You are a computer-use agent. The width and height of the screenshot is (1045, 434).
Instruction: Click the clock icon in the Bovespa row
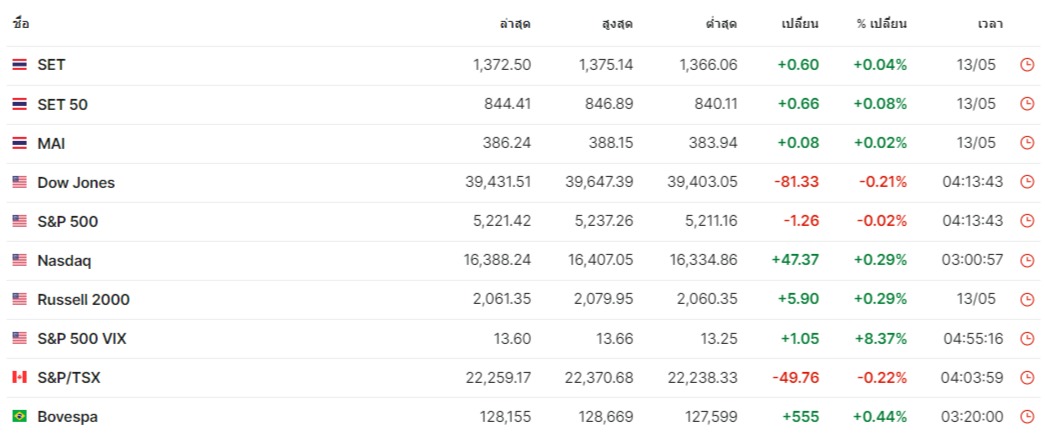click(1026, 416)
